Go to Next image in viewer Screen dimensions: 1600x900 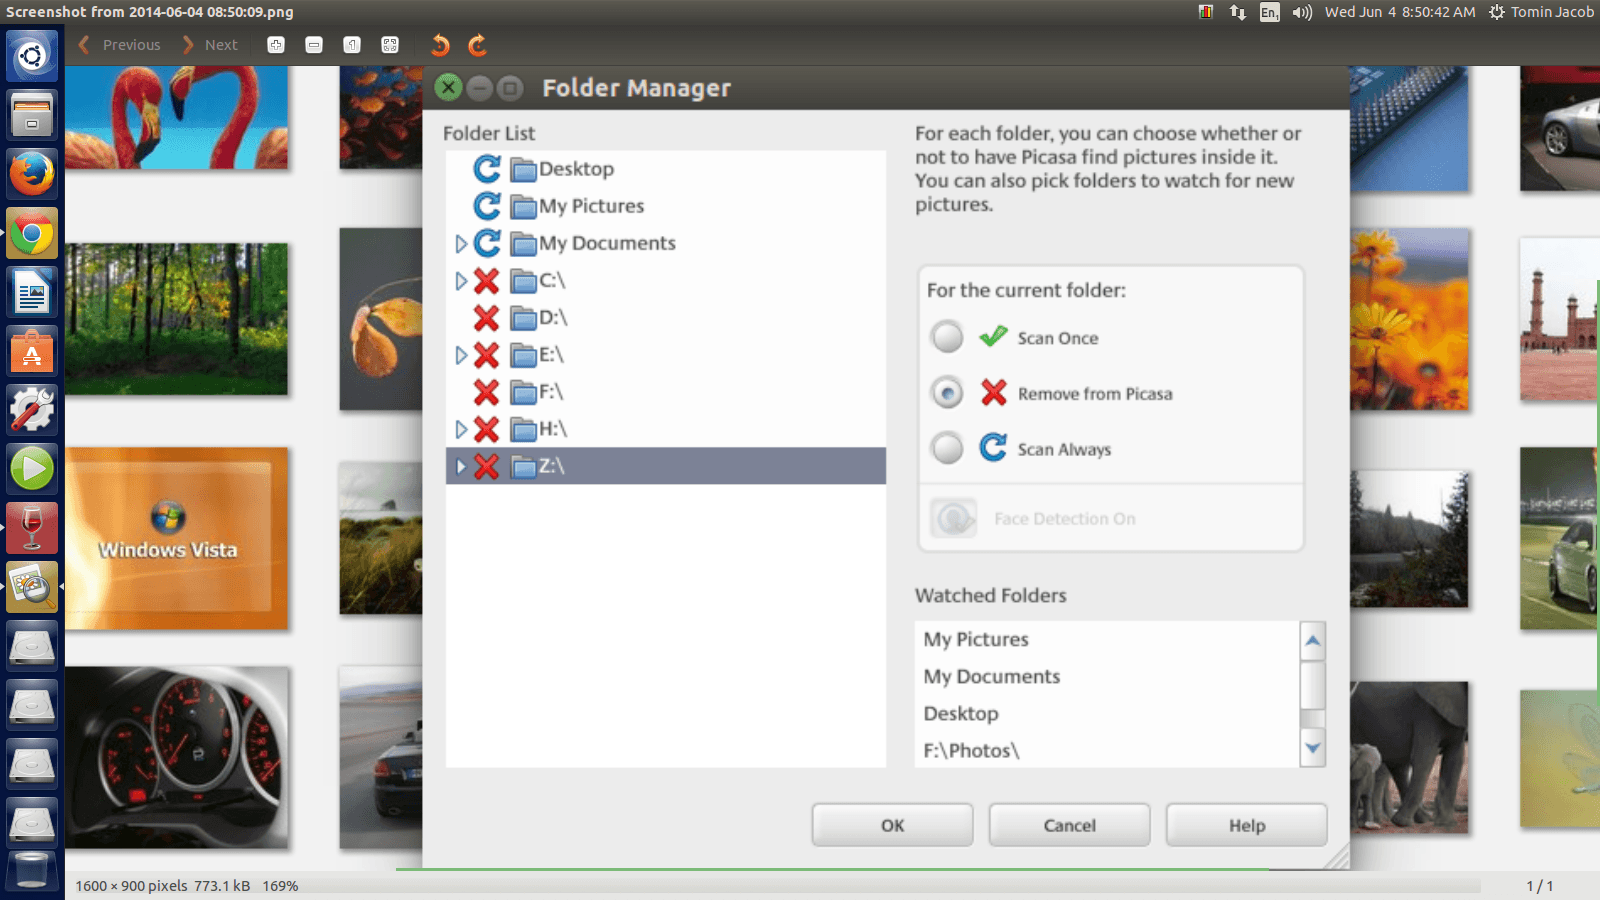(x=210, y=45)
